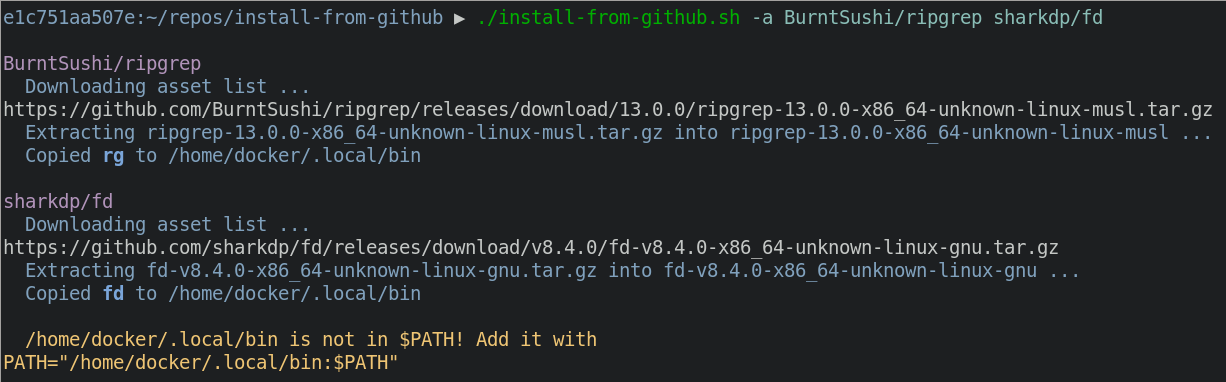
Task: Click the PATH="/home/docker/.local/bin:$PATH" line
Action: [201, 362]
